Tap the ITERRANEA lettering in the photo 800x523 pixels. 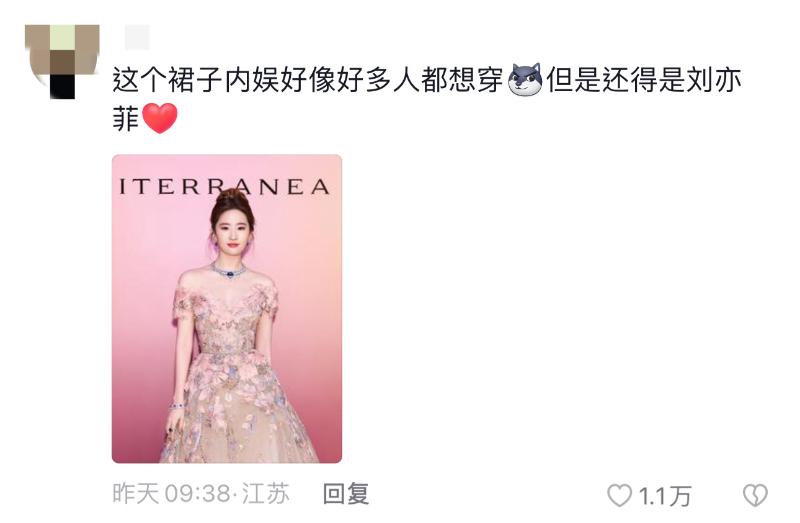224,187
